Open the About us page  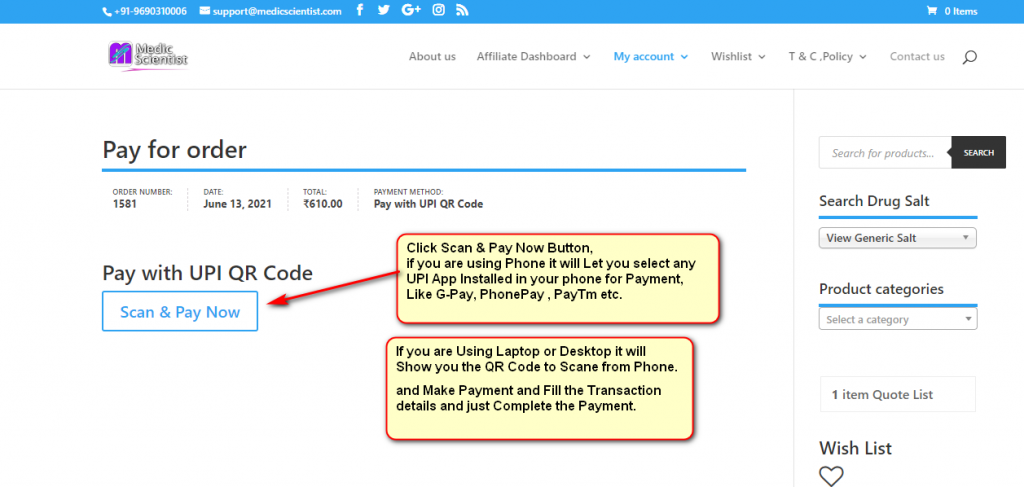point(432,57)
